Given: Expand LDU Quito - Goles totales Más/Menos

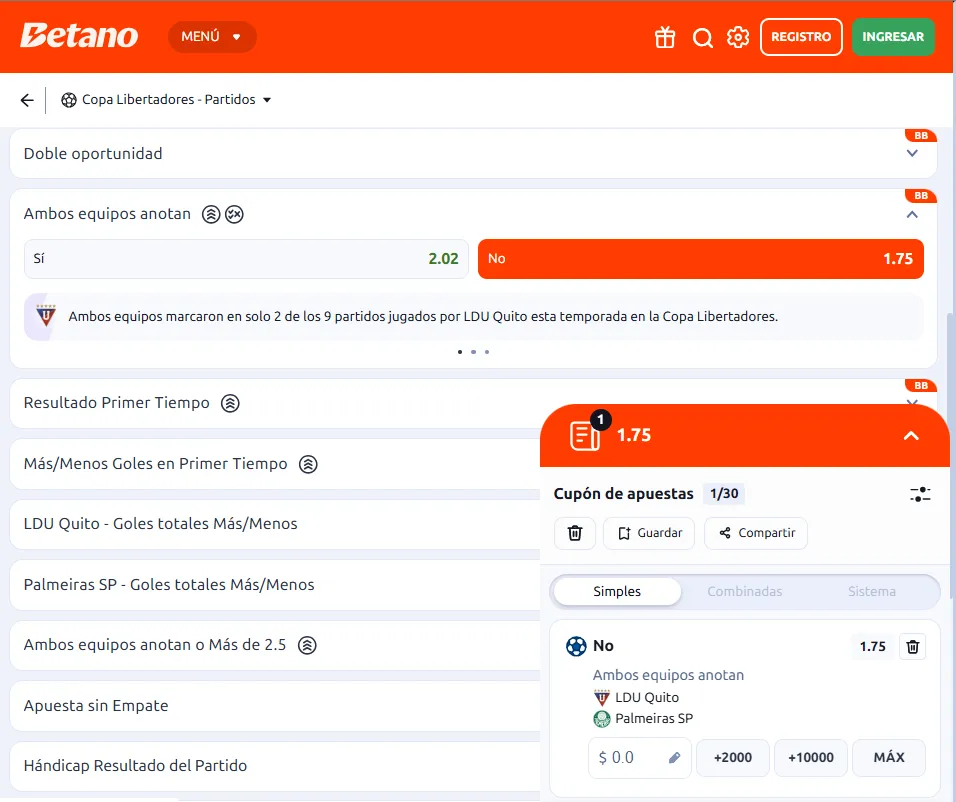Looking at the screenshot, I should (274, 524).
